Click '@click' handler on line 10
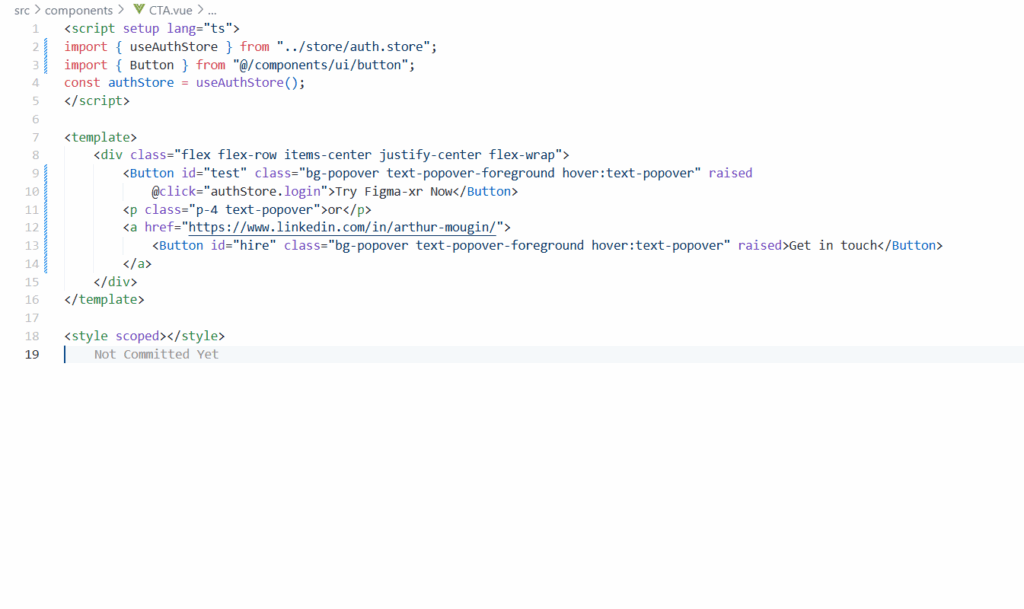 tap(174, 191)
